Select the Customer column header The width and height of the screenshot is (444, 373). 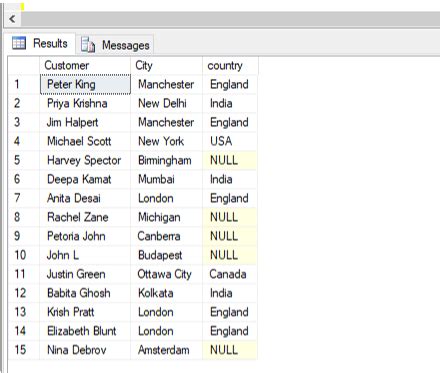tap(85, 65)
